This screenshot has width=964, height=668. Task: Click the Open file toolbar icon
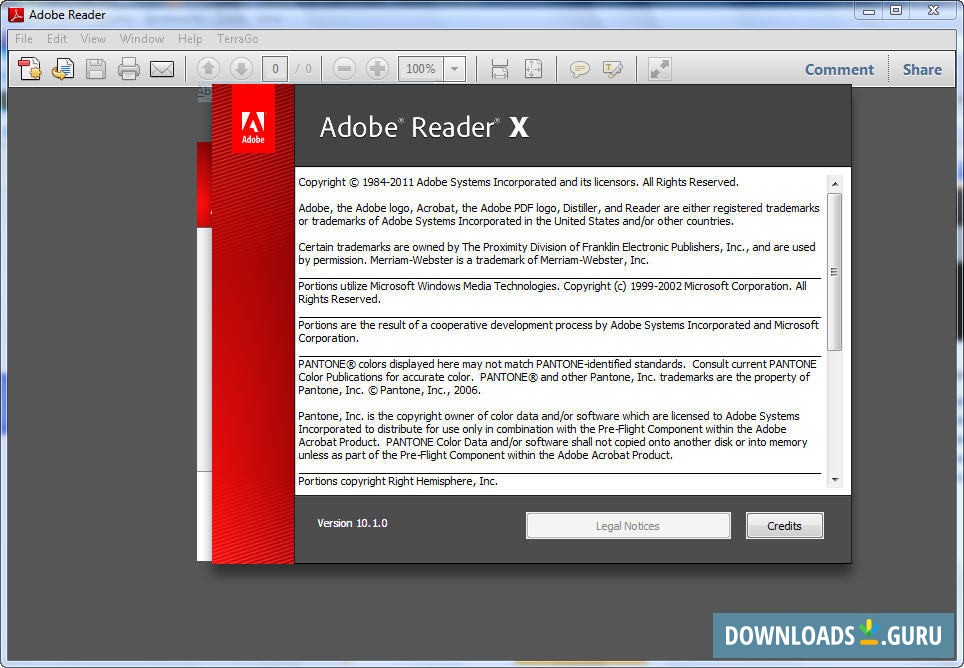[x=63, y=69]
